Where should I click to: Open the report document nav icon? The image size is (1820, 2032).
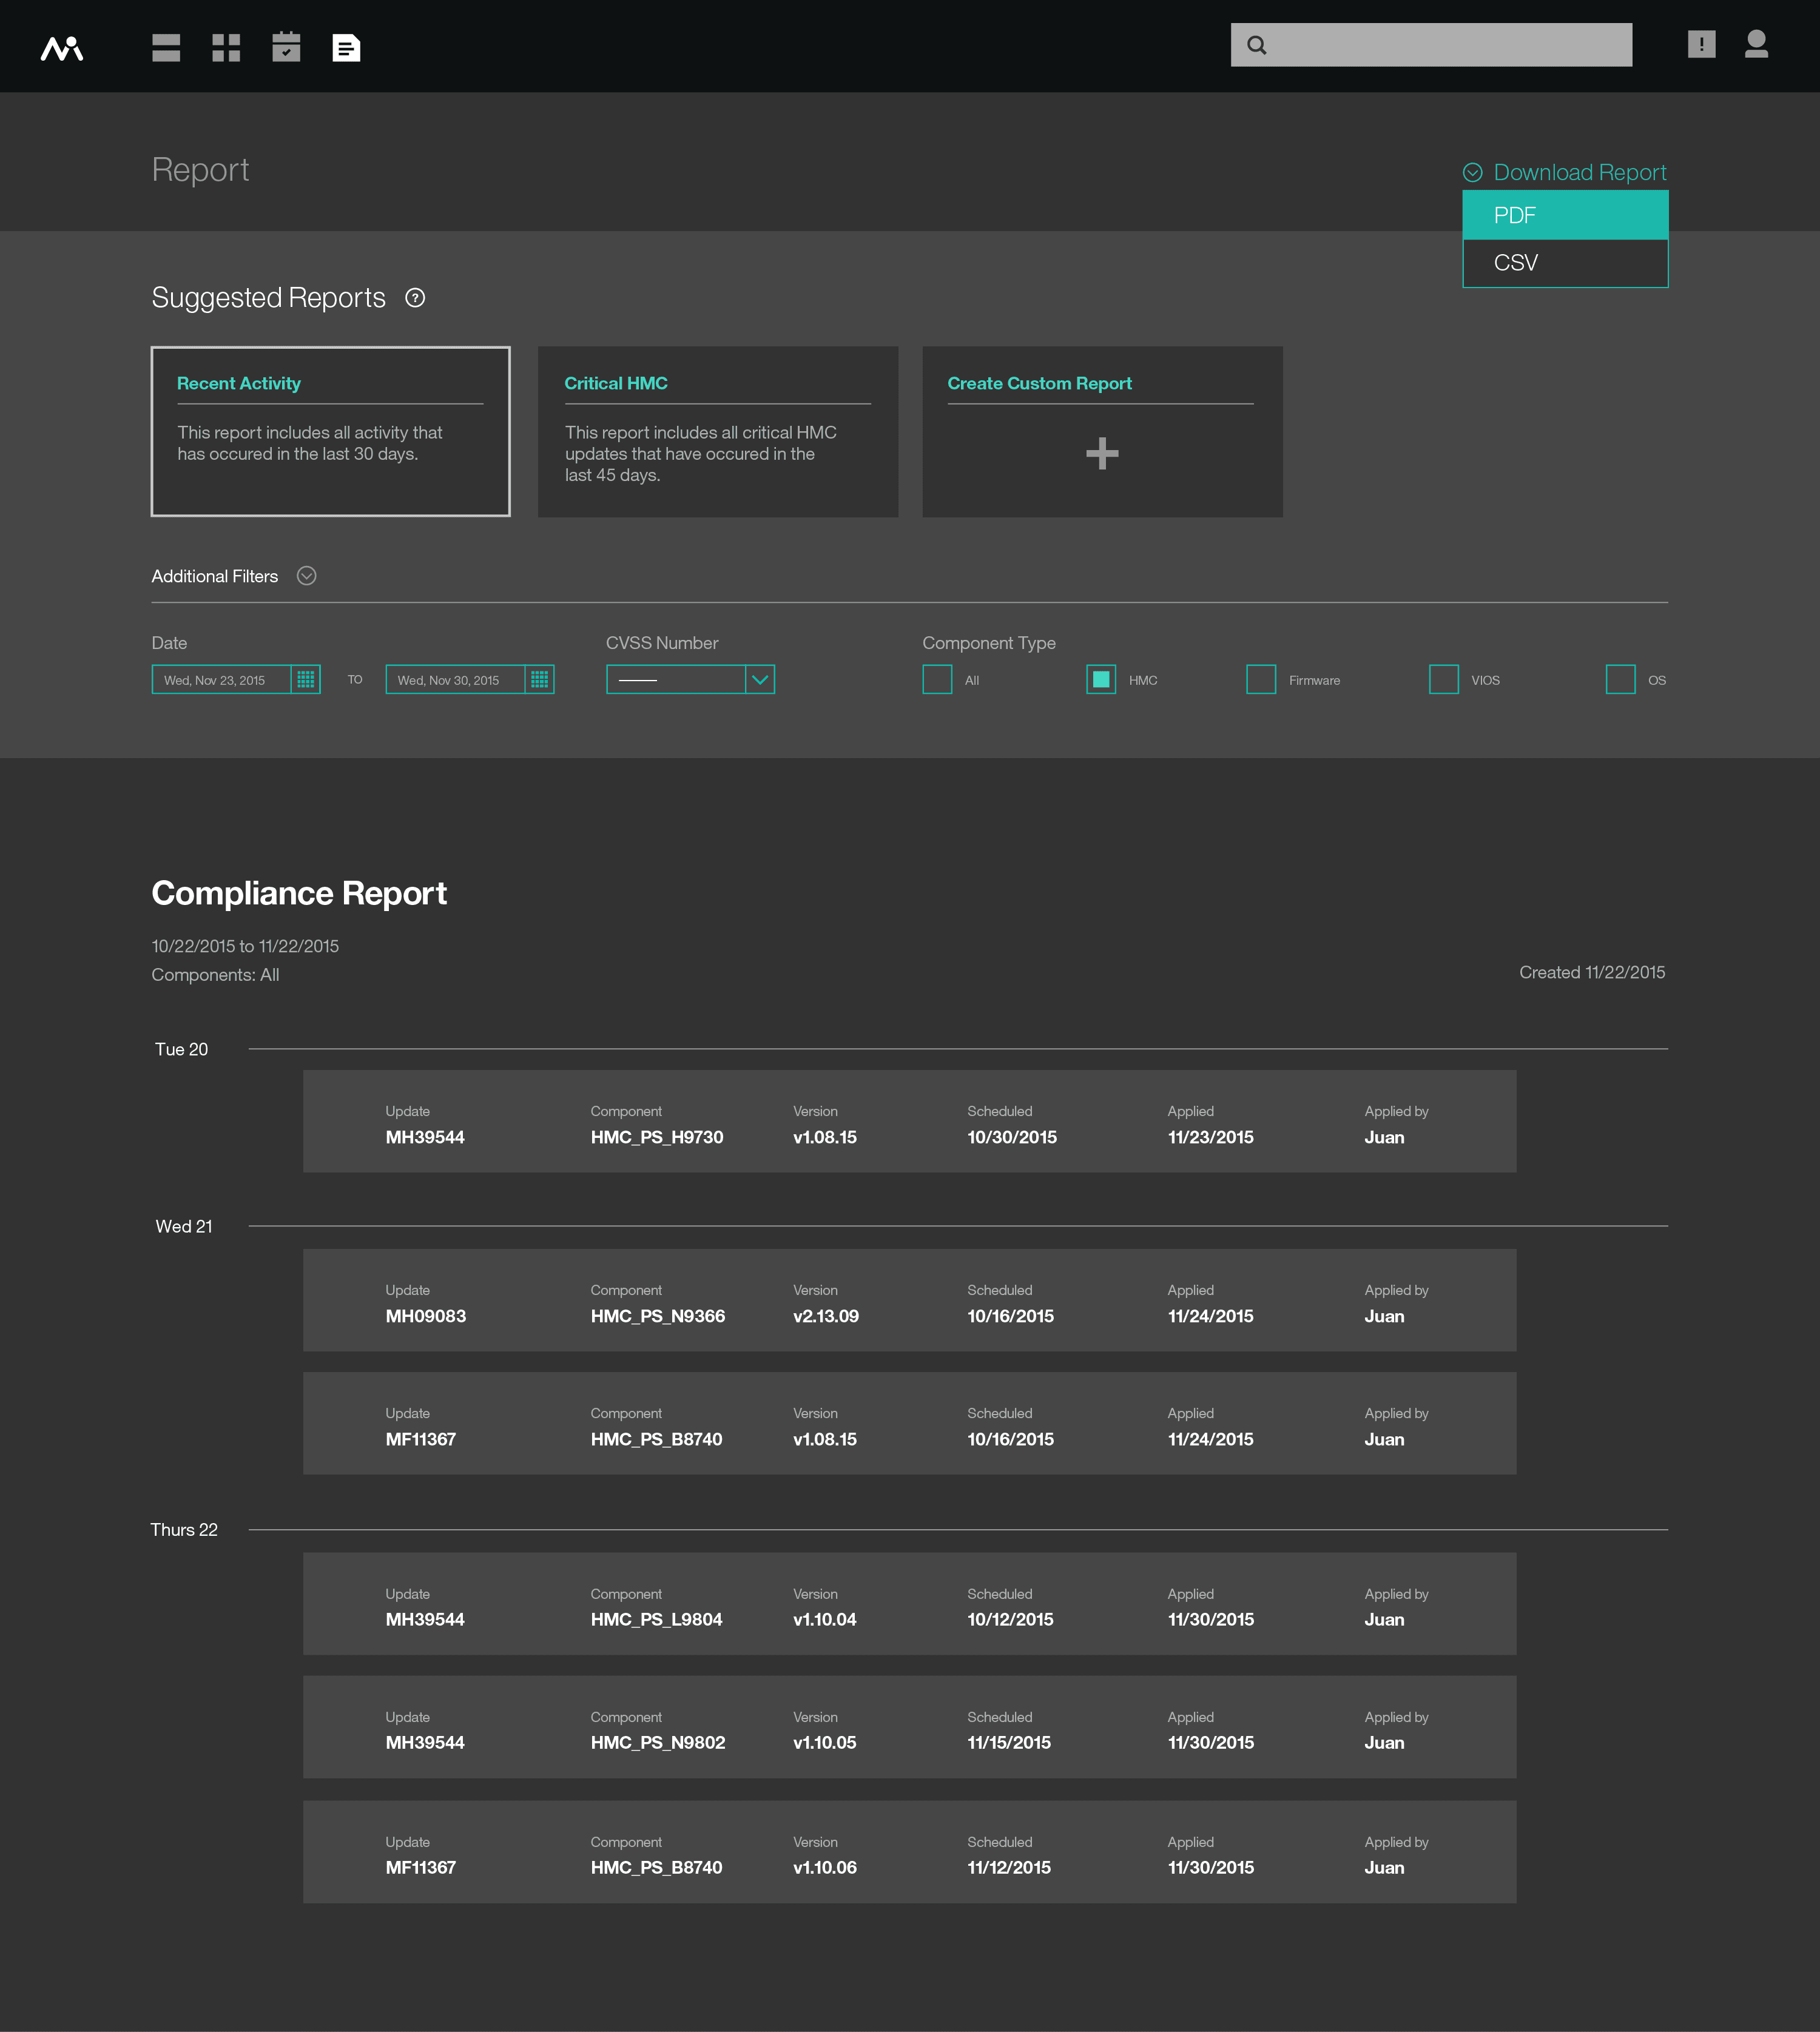pyautogui.click(x=346, y=47)
